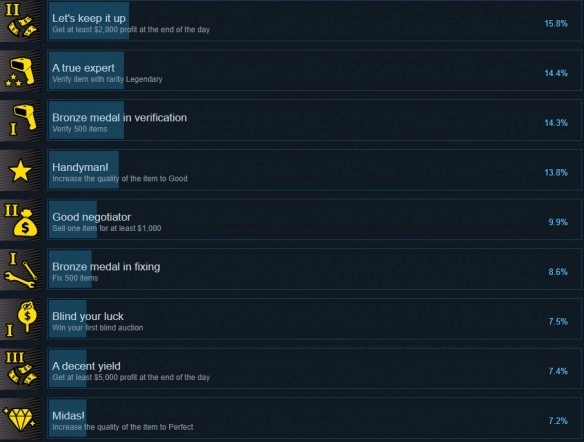Select the 9.9% percentage for Good negotiator
Screen dimensions: 584x442
coord(558,222)
